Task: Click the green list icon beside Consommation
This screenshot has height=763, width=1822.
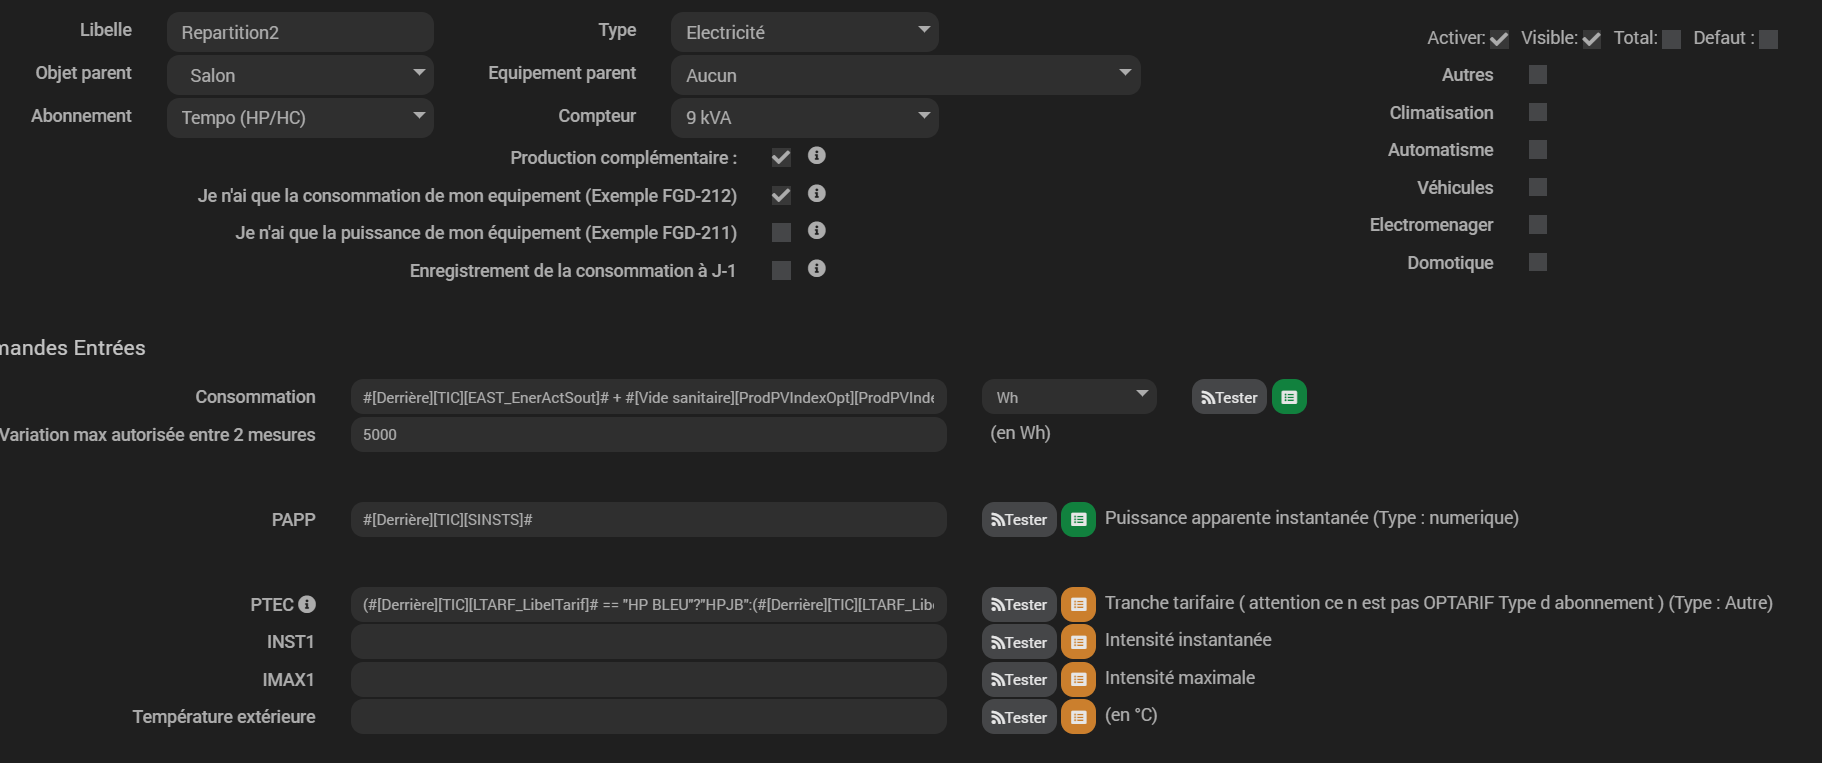Action: tap(1289, 397)
